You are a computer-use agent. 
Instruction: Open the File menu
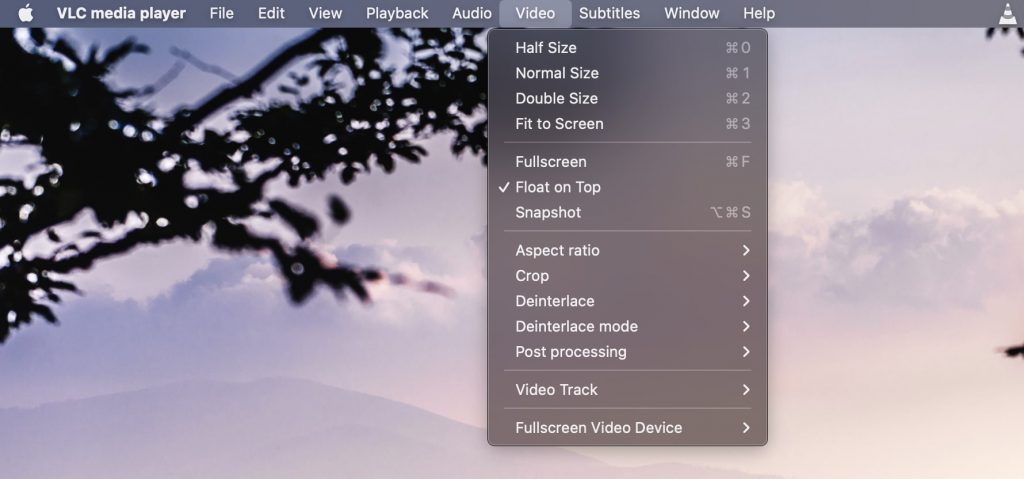pyautogui.click(x=221, y=13)
